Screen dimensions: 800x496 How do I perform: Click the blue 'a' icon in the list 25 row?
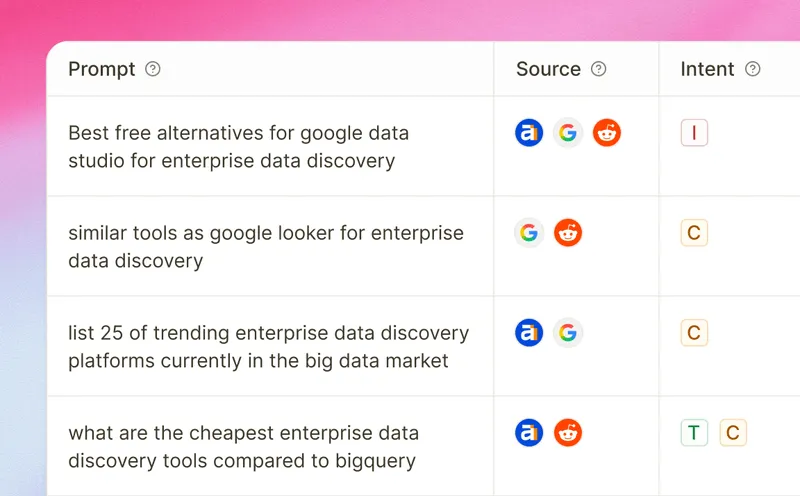coord(529,333)
